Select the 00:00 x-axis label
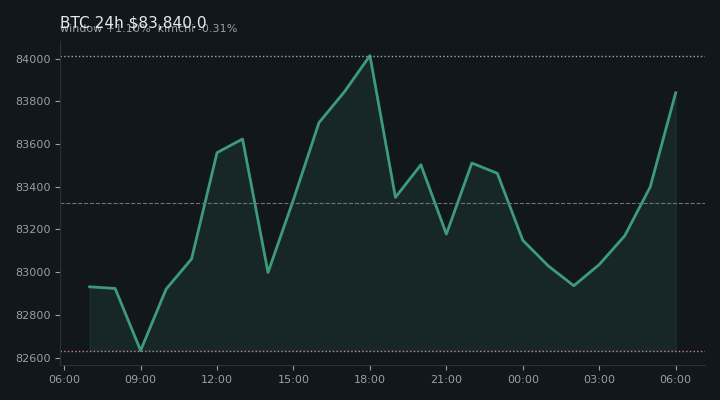Screen dimensions: 720x400 point(523,379)
